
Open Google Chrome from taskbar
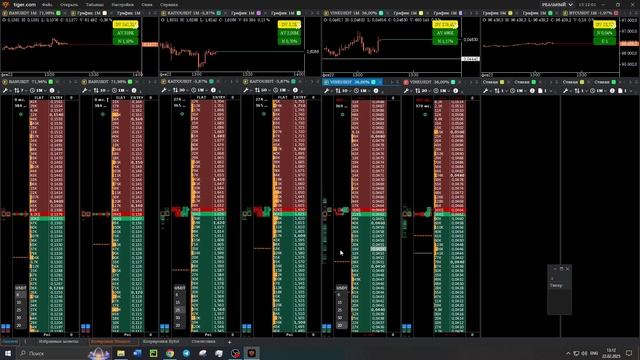170,353
